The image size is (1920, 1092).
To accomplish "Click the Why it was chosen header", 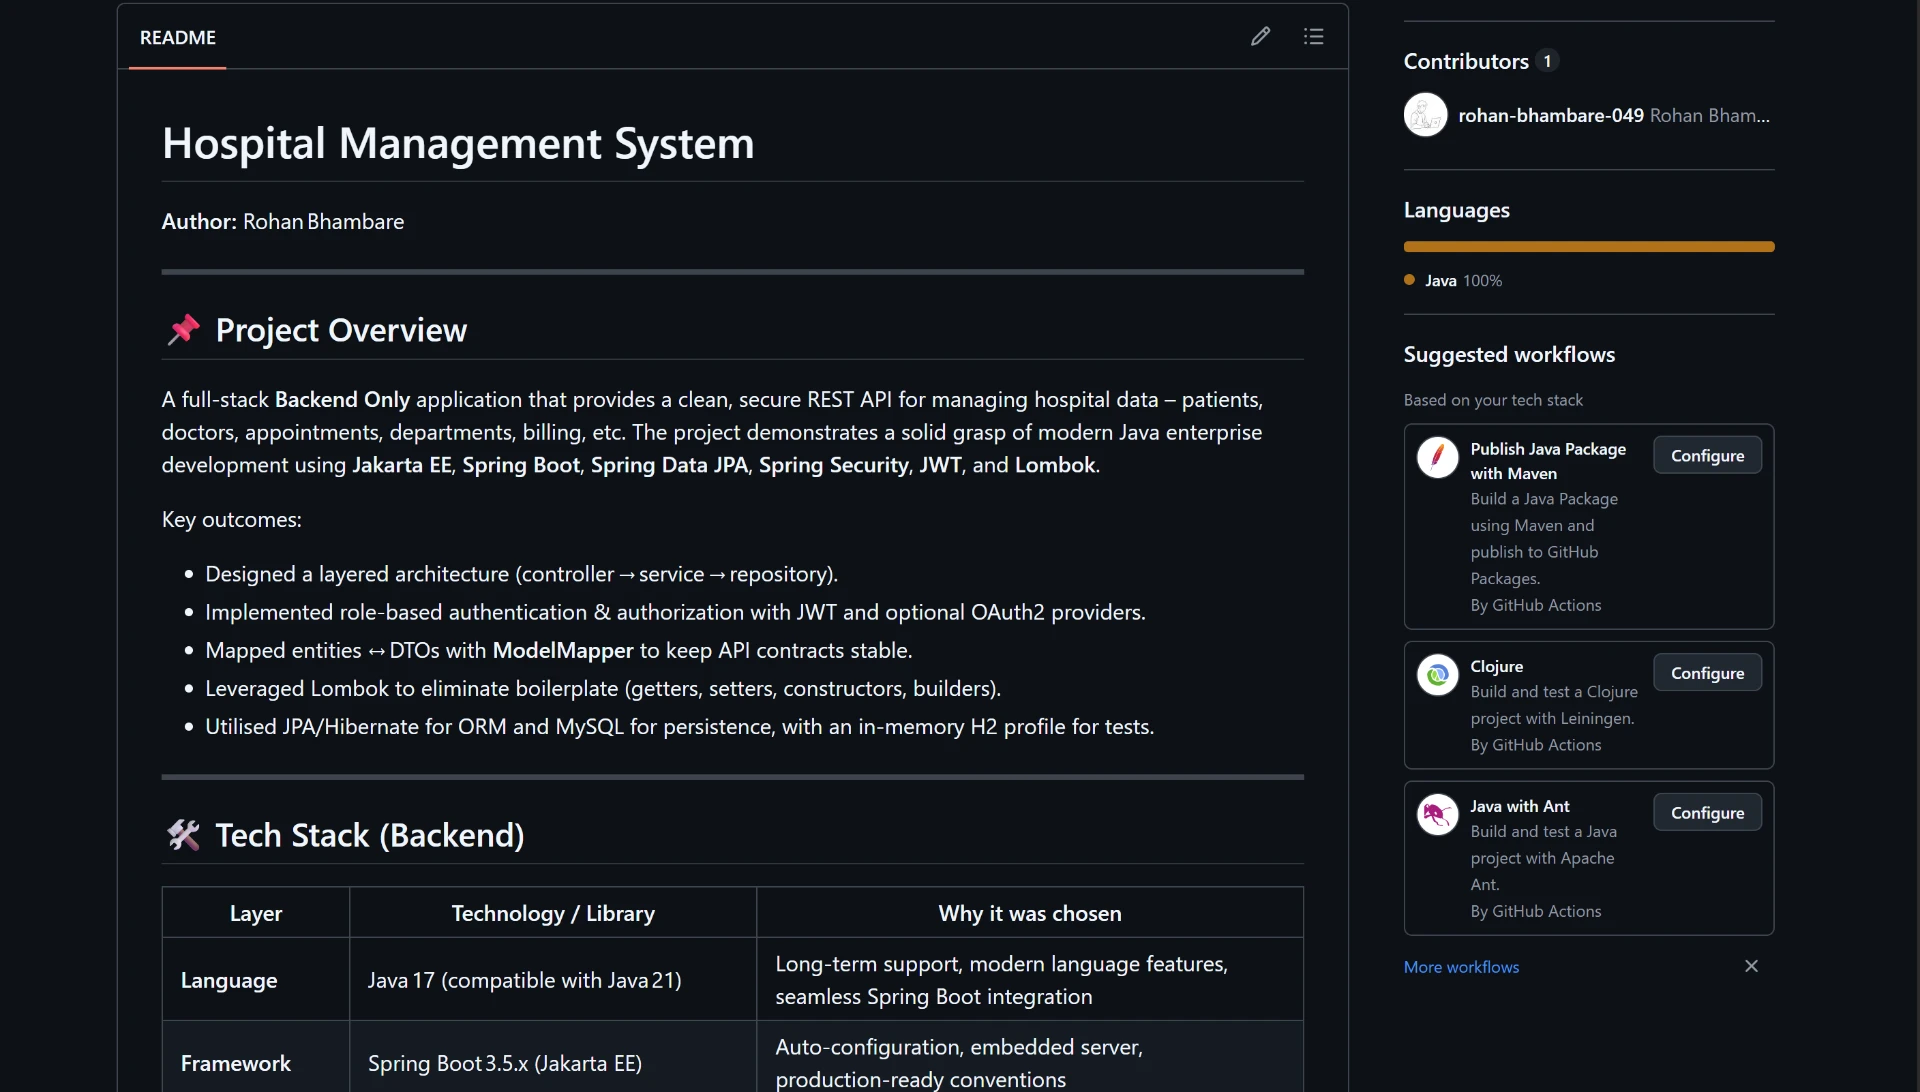I will tap(1030, 913).
